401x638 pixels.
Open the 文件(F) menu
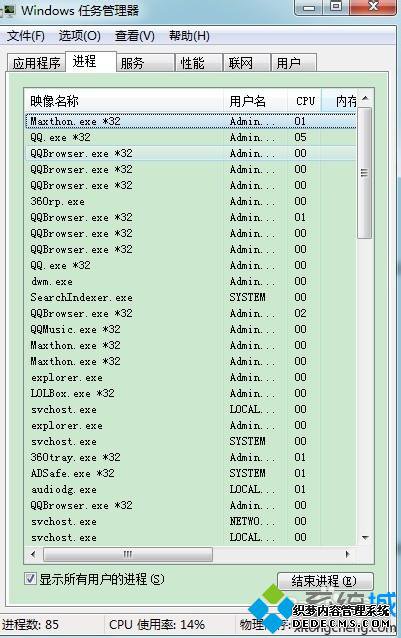tap(26, 36)
